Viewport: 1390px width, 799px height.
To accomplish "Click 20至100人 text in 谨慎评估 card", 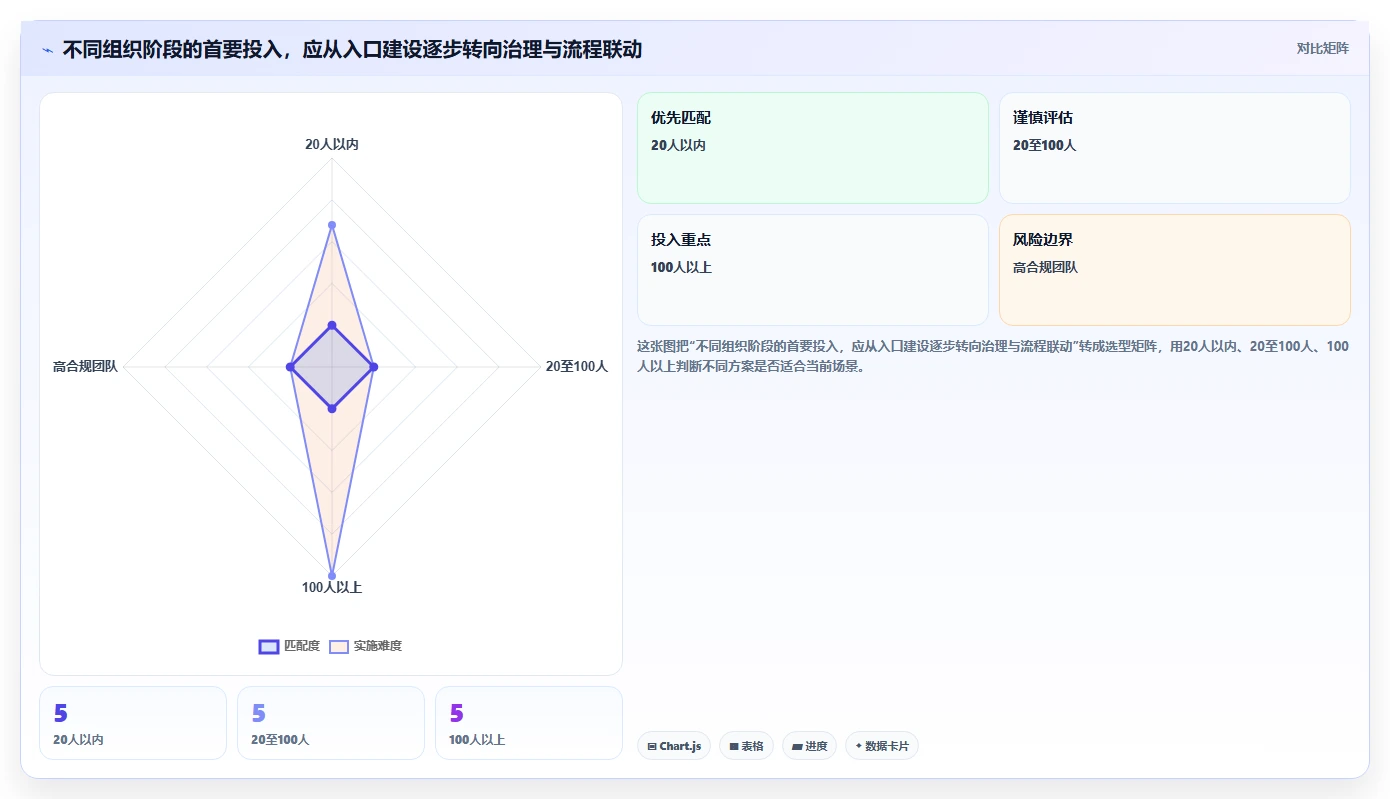I will (x=1044, y=145).
